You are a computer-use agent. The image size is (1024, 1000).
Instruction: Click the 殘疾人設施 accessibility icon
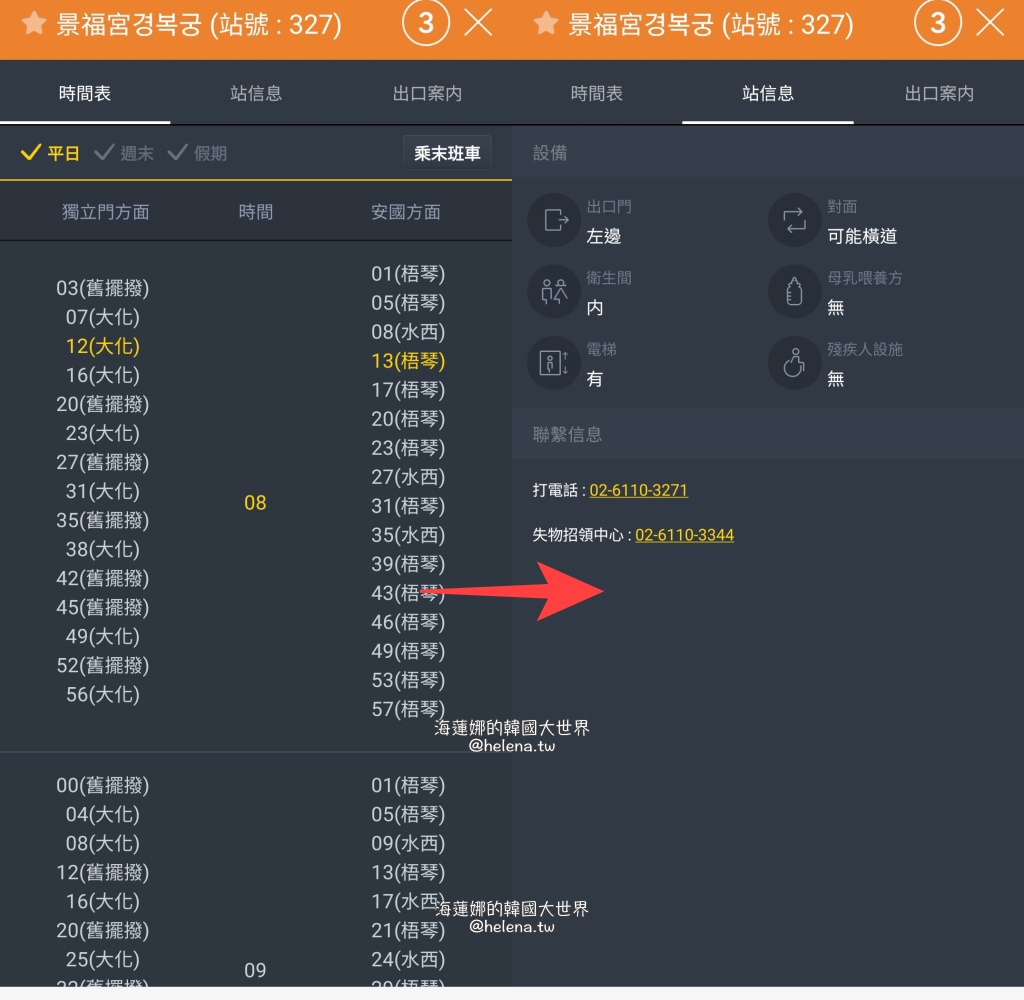tap(793, 363)
